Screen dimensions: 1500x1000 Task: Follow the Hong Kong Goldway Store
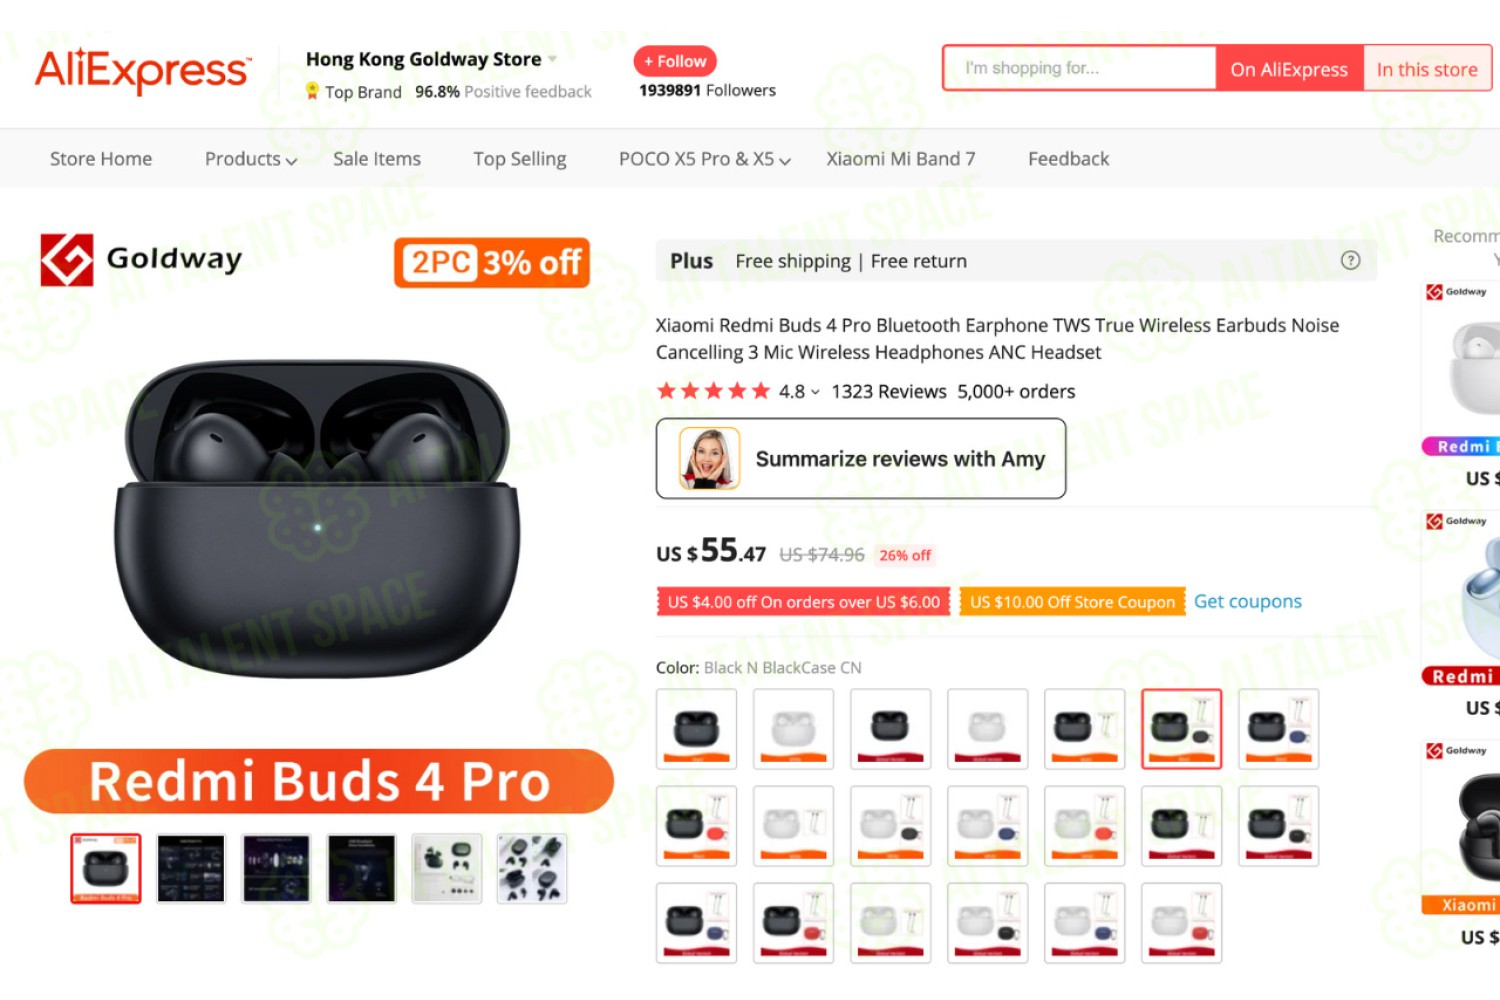(x=675, y=61)
